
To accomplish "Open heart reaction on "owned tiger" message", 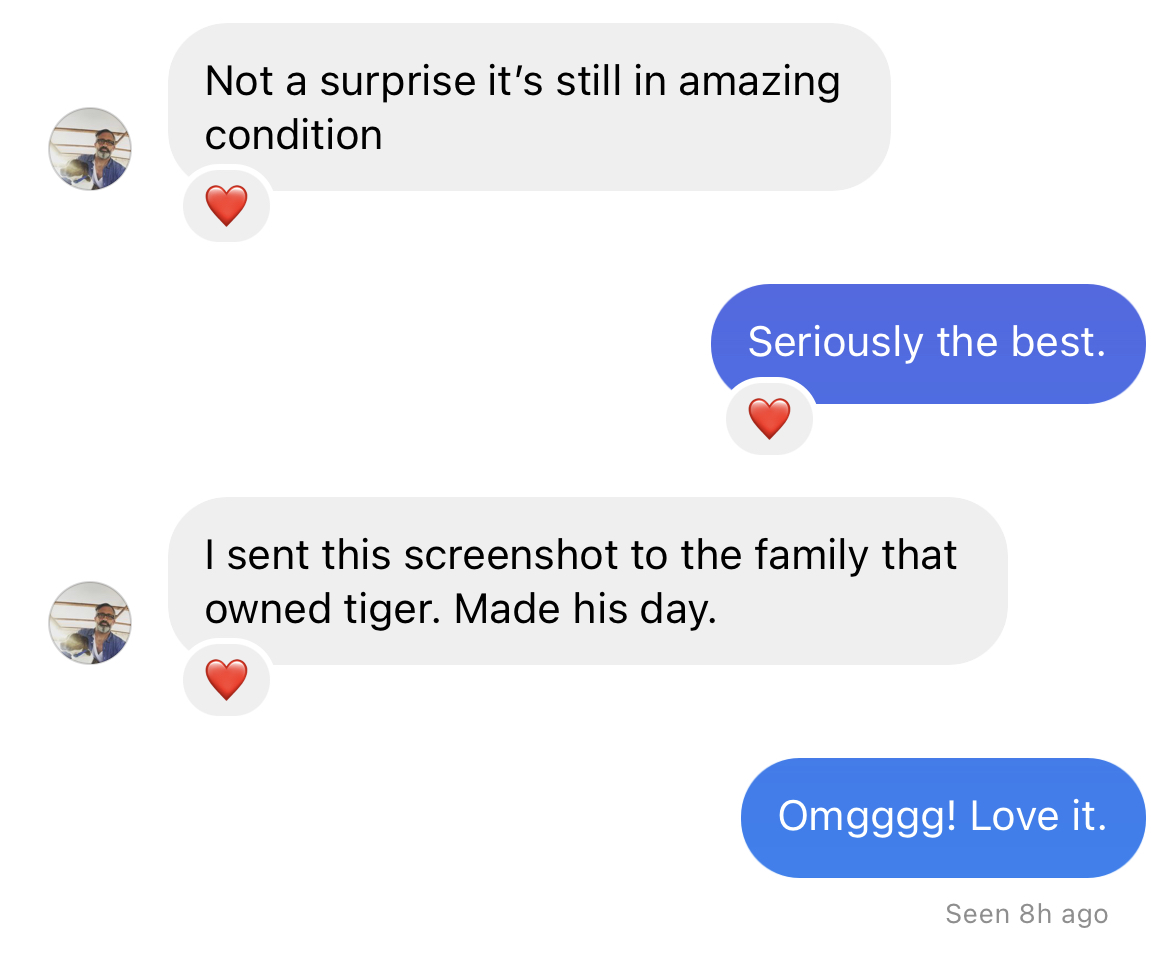I will tap(226, 680).
